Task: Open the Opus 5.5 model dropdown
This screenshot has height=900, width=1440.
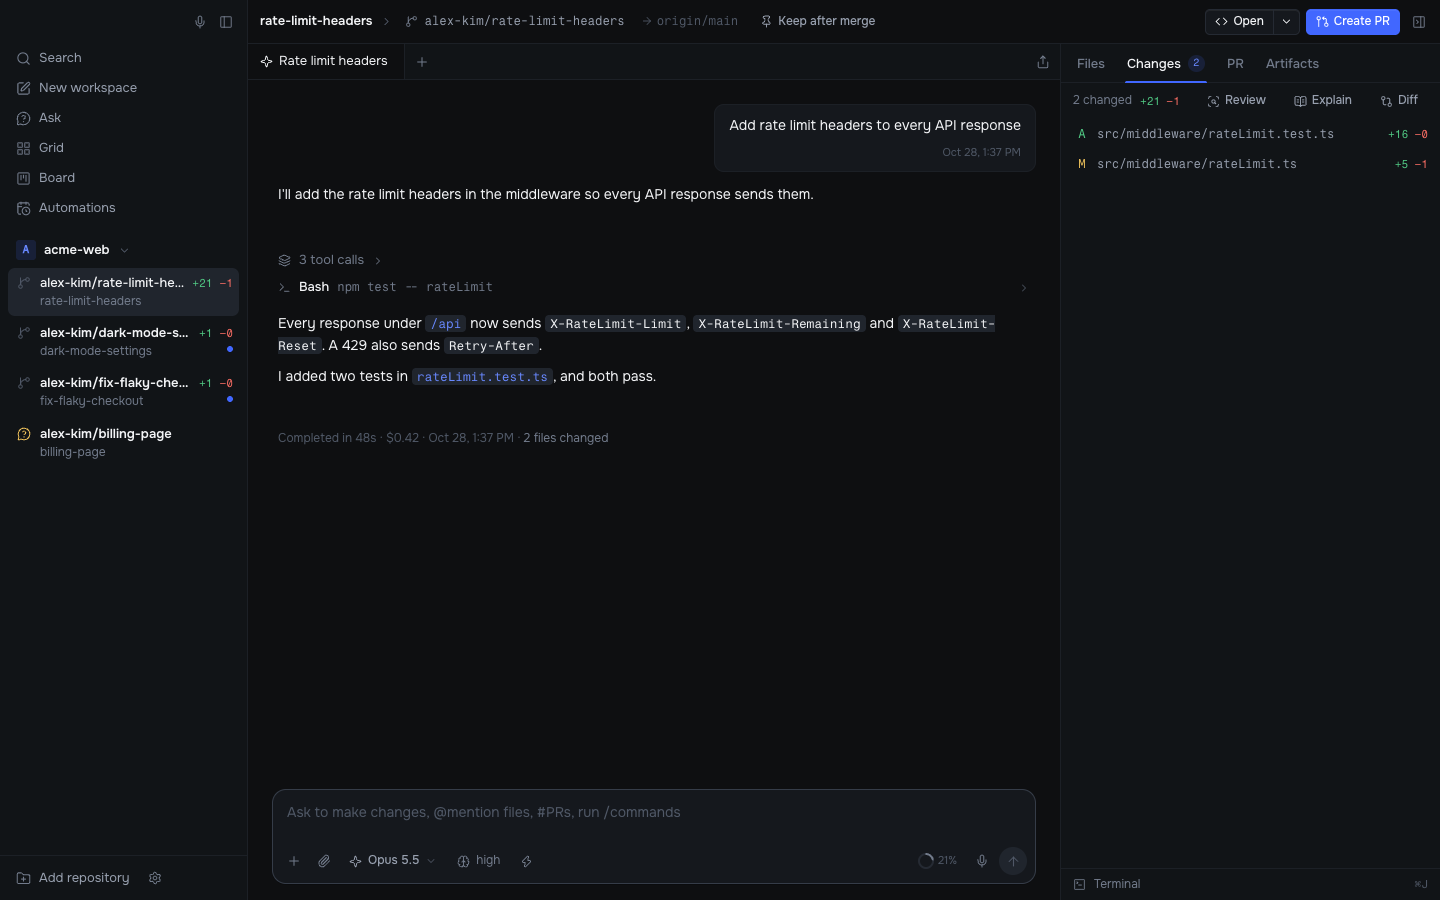Action: [392, 861]
